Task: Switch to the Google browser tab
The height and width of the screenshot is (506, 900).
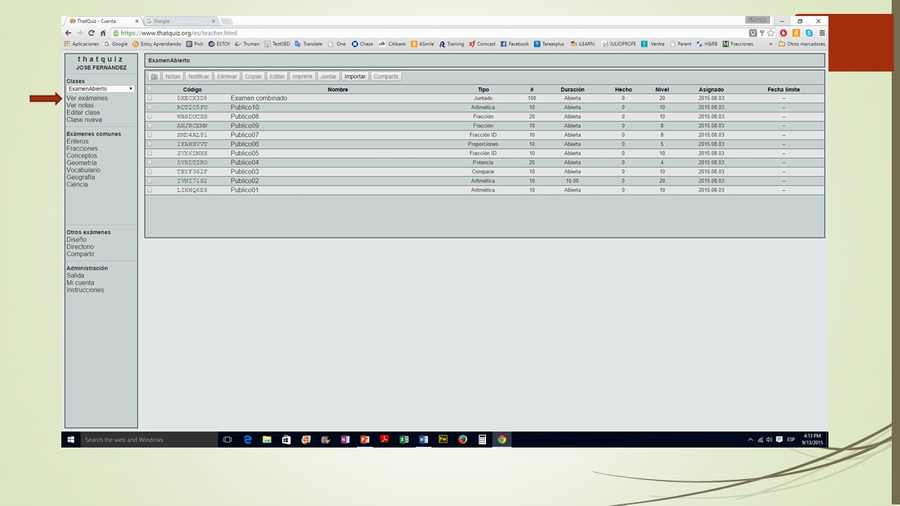Action: [179, 21]
